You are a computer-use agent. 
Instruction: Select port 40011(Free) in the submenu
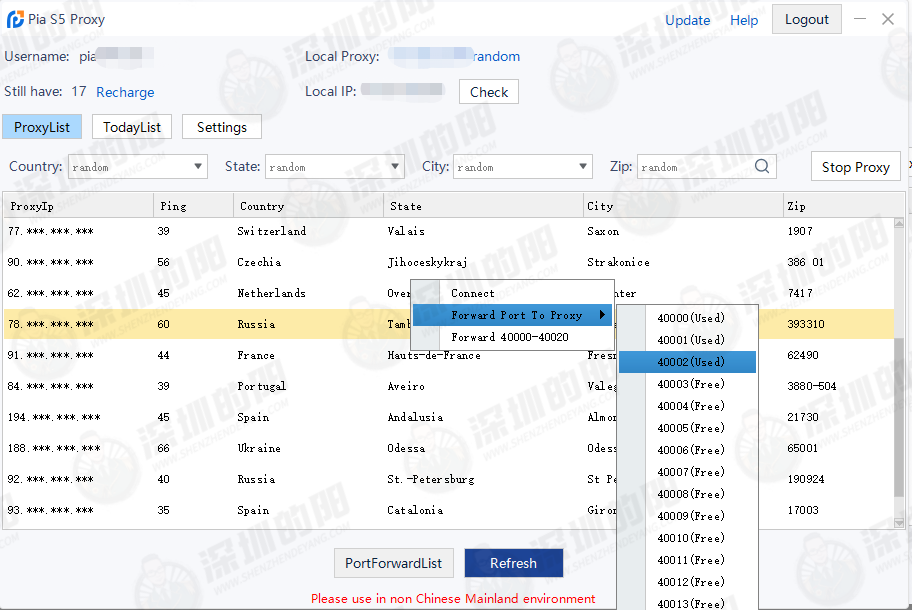(x=687, y=560)
